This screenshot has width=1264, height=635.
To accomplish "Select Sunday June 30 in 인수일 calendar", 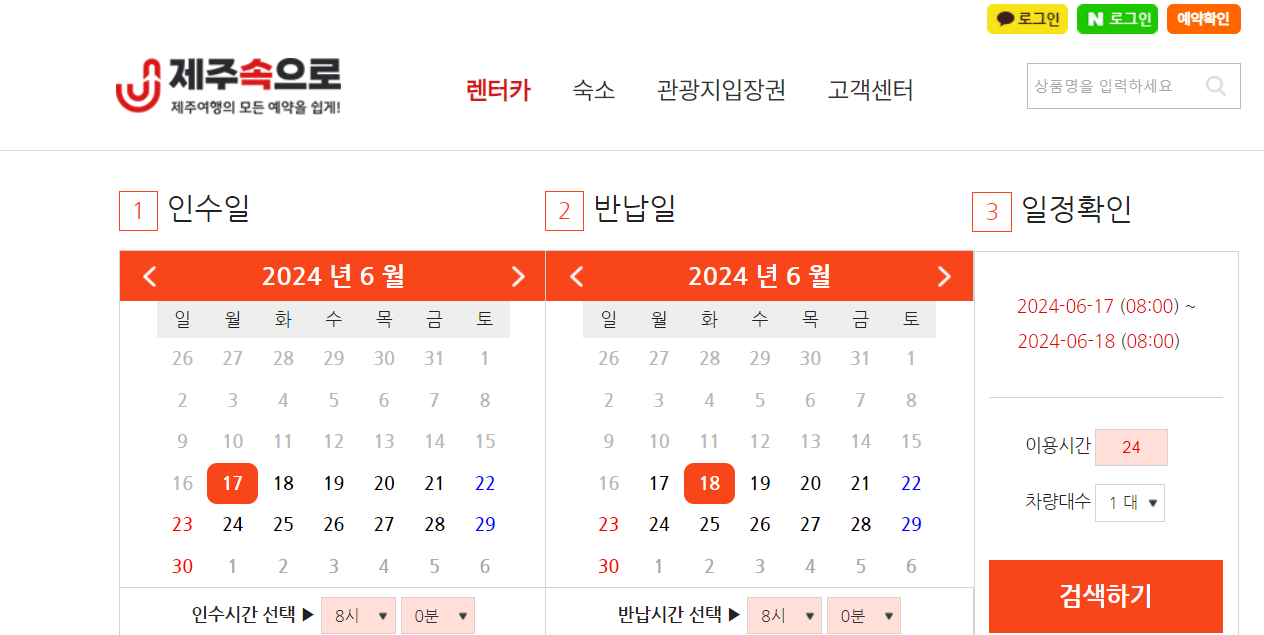I will pyautogui.click(x=182, y=566).
